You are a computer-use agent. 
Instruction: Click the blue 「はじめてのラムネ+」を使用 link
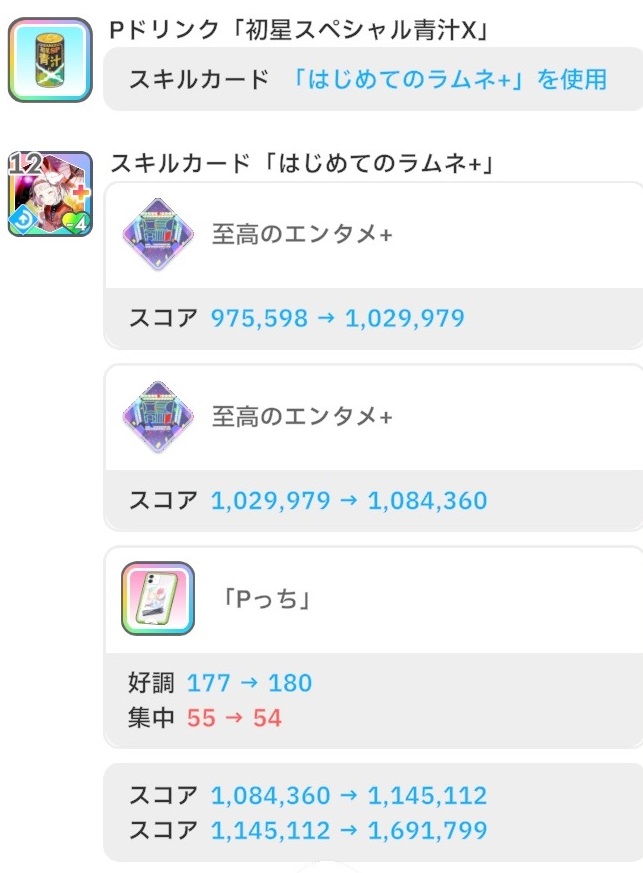pyautogui.click(x=449, y=79)
